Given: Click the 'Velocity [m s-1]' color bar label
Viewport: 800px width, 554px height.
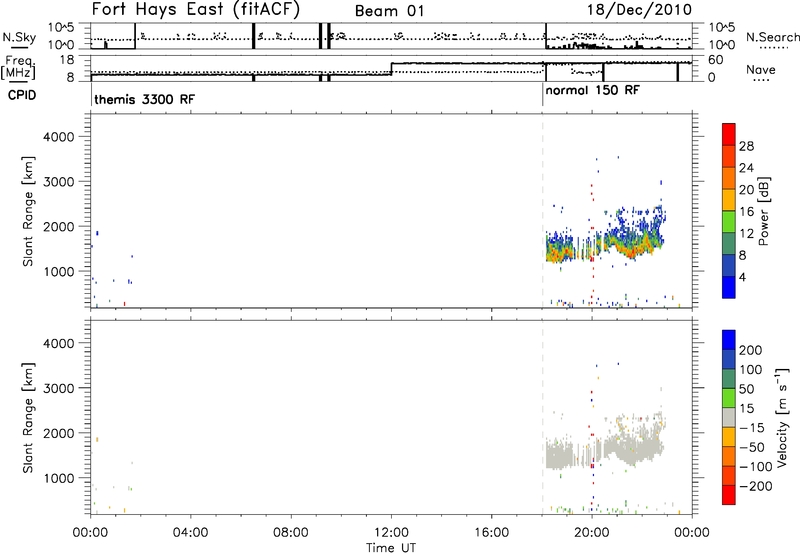Looking at the screenshot, I should coord(782,417).
